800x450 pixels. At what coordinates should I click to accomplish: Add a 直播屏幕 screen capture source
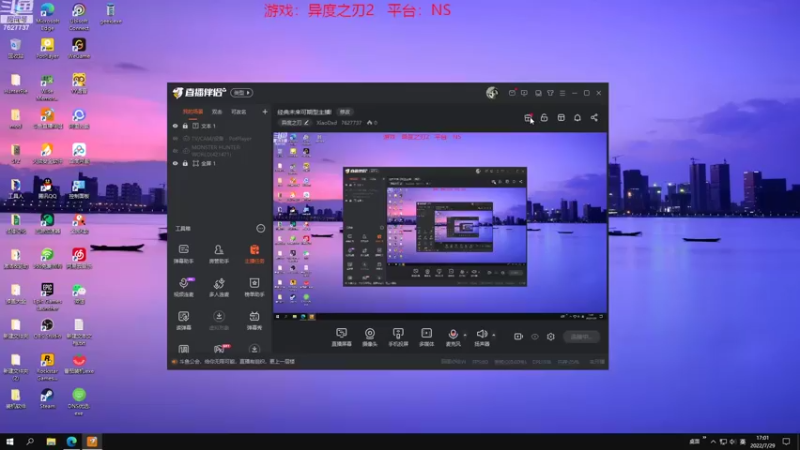(341, 337)
